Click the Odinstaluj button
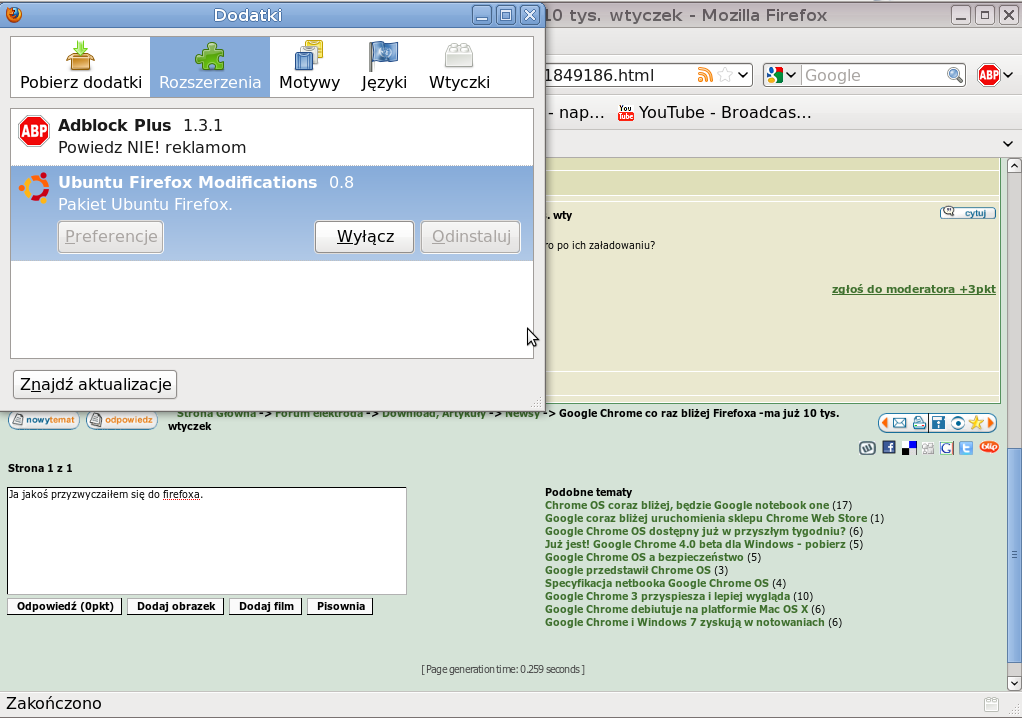The image size is (1022, 718). pos(471,237)
